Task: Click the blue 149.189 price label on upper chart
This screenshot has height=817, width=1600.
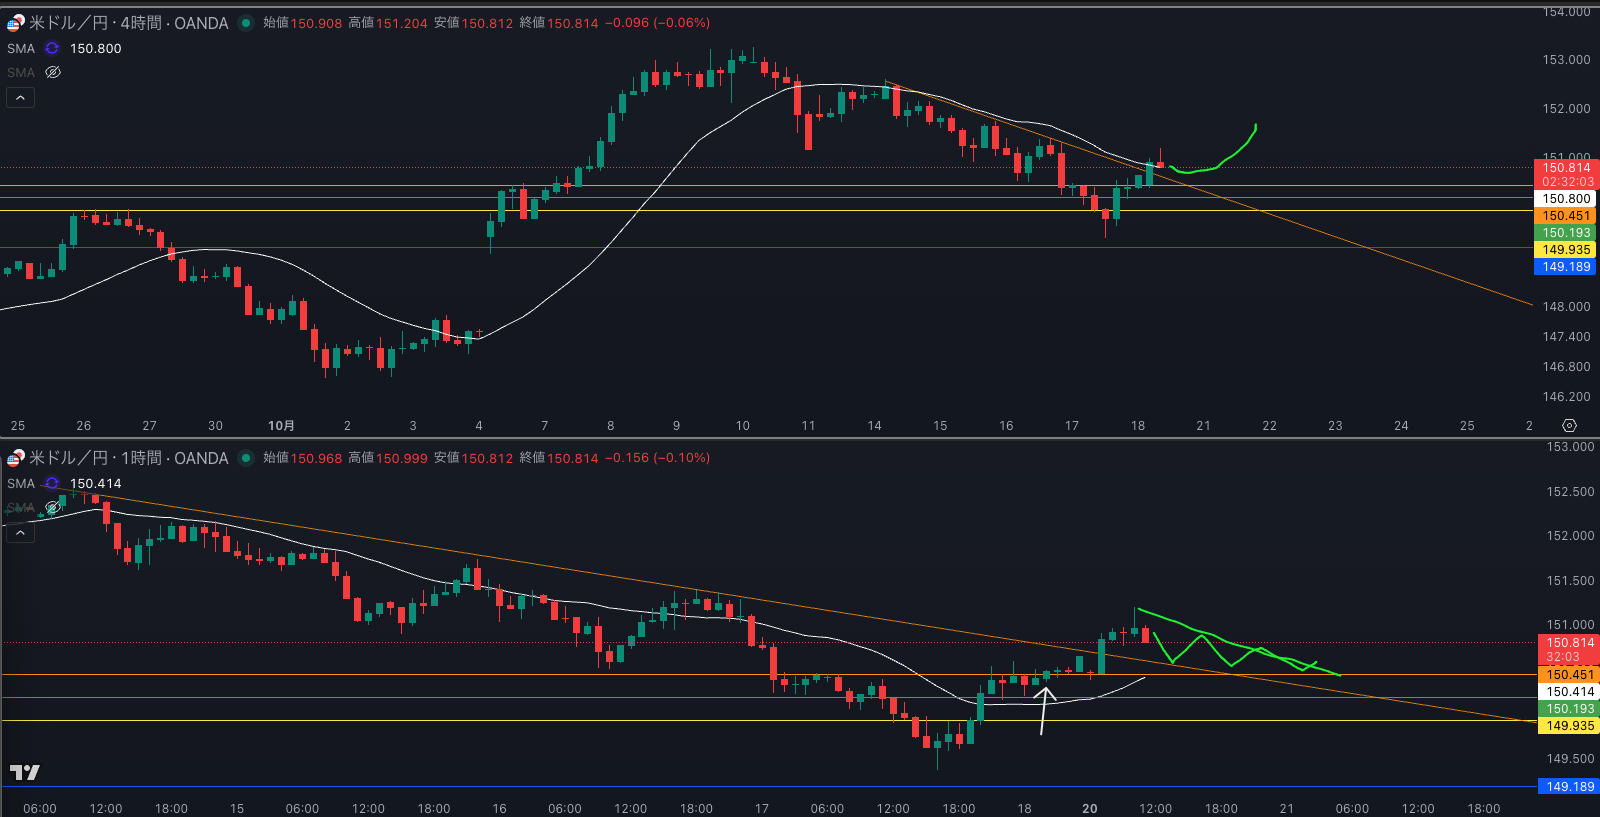Action: pyautogui.click(x=1565, y=267)
